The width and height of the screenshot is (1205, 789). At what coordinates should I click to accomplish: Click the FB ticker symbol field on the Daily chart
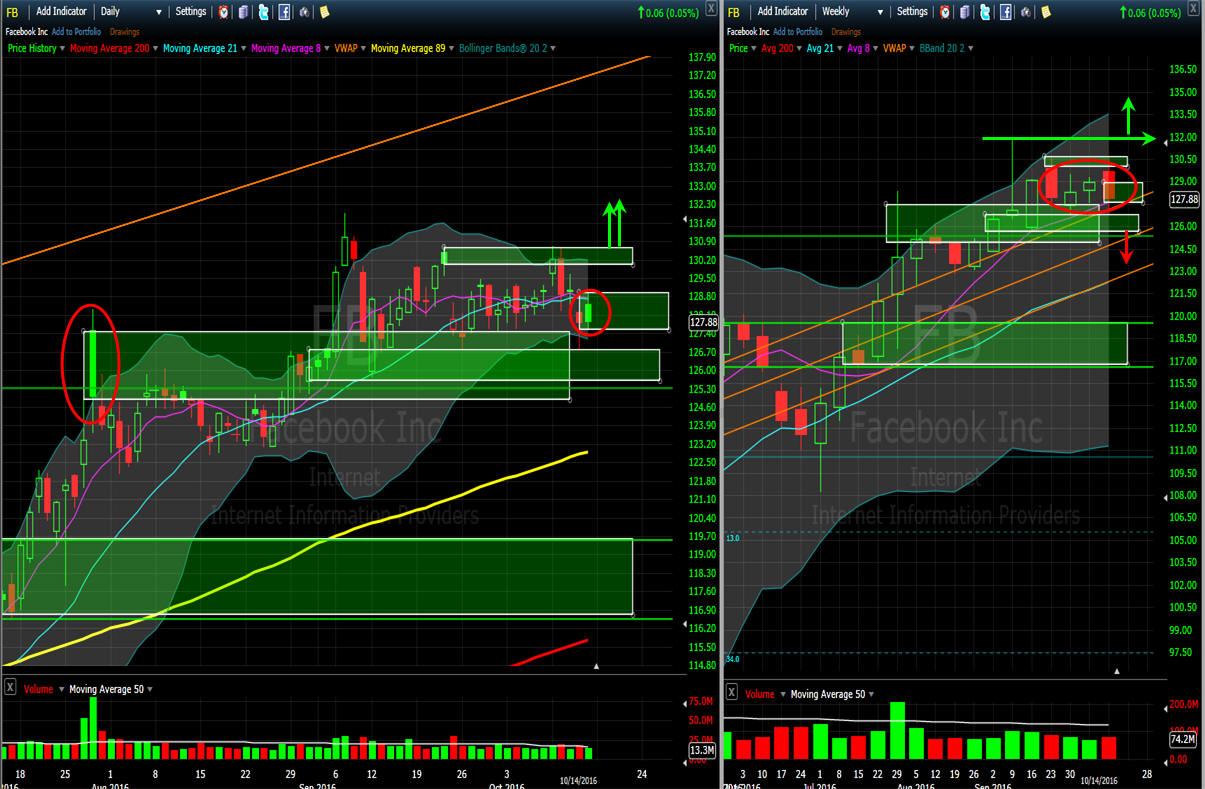13,12
